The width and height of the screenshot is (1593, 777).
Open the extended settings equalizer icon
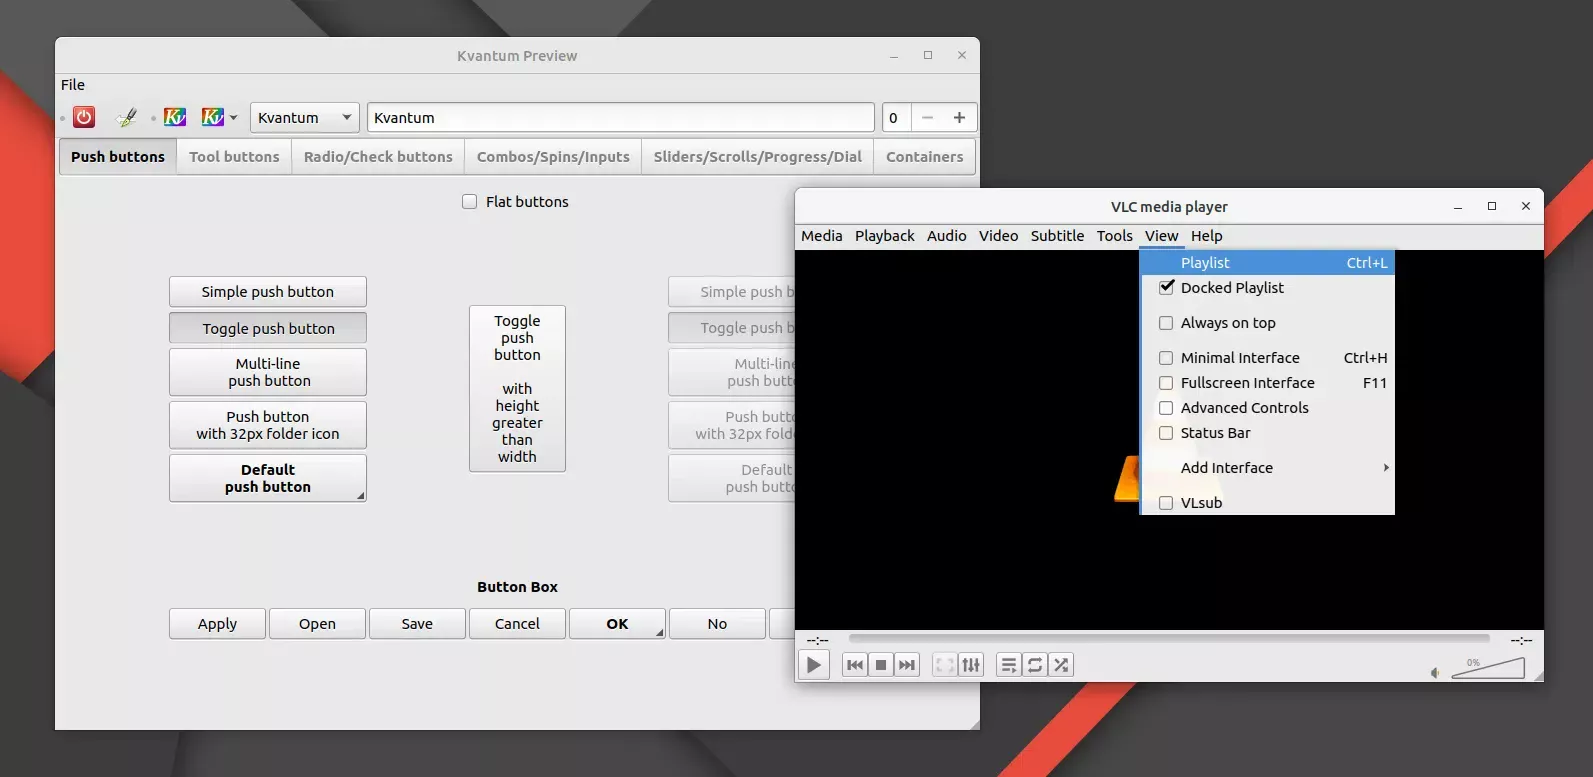click(971, 665)
